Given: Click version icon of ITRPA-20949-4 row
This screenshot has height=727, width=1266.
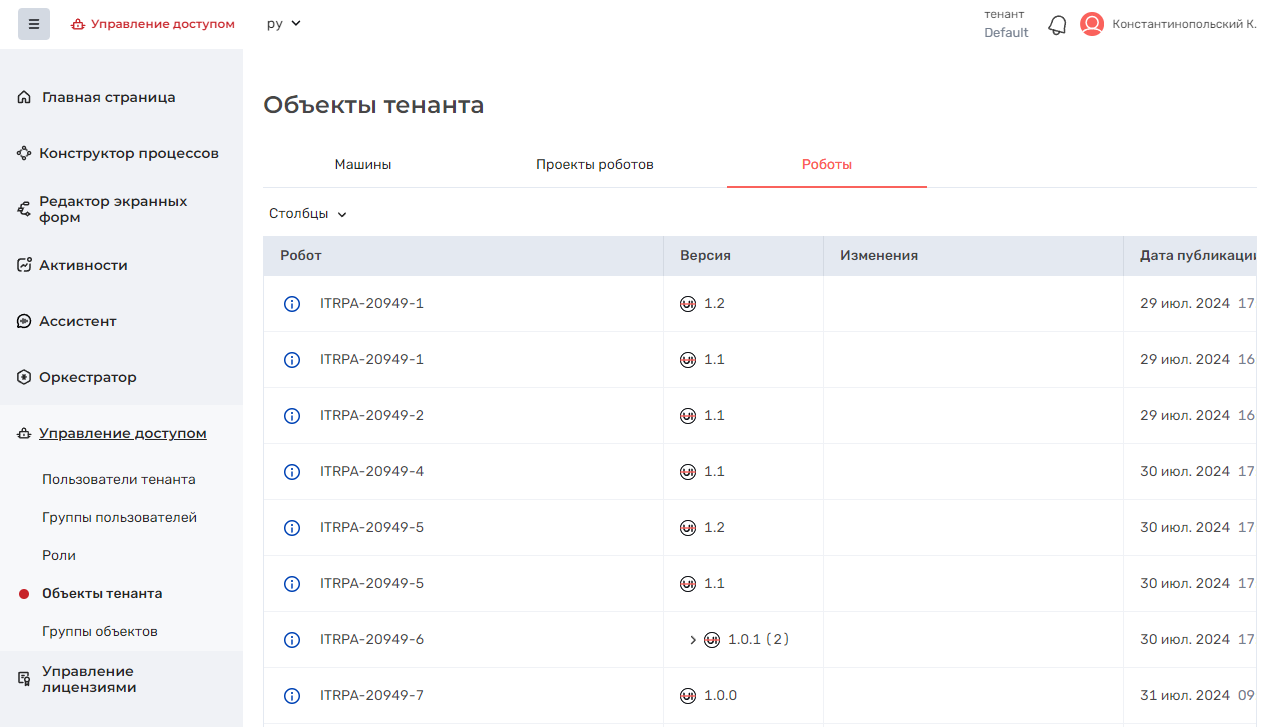Looking at the screenshot, I should click(x=688, y=472).
